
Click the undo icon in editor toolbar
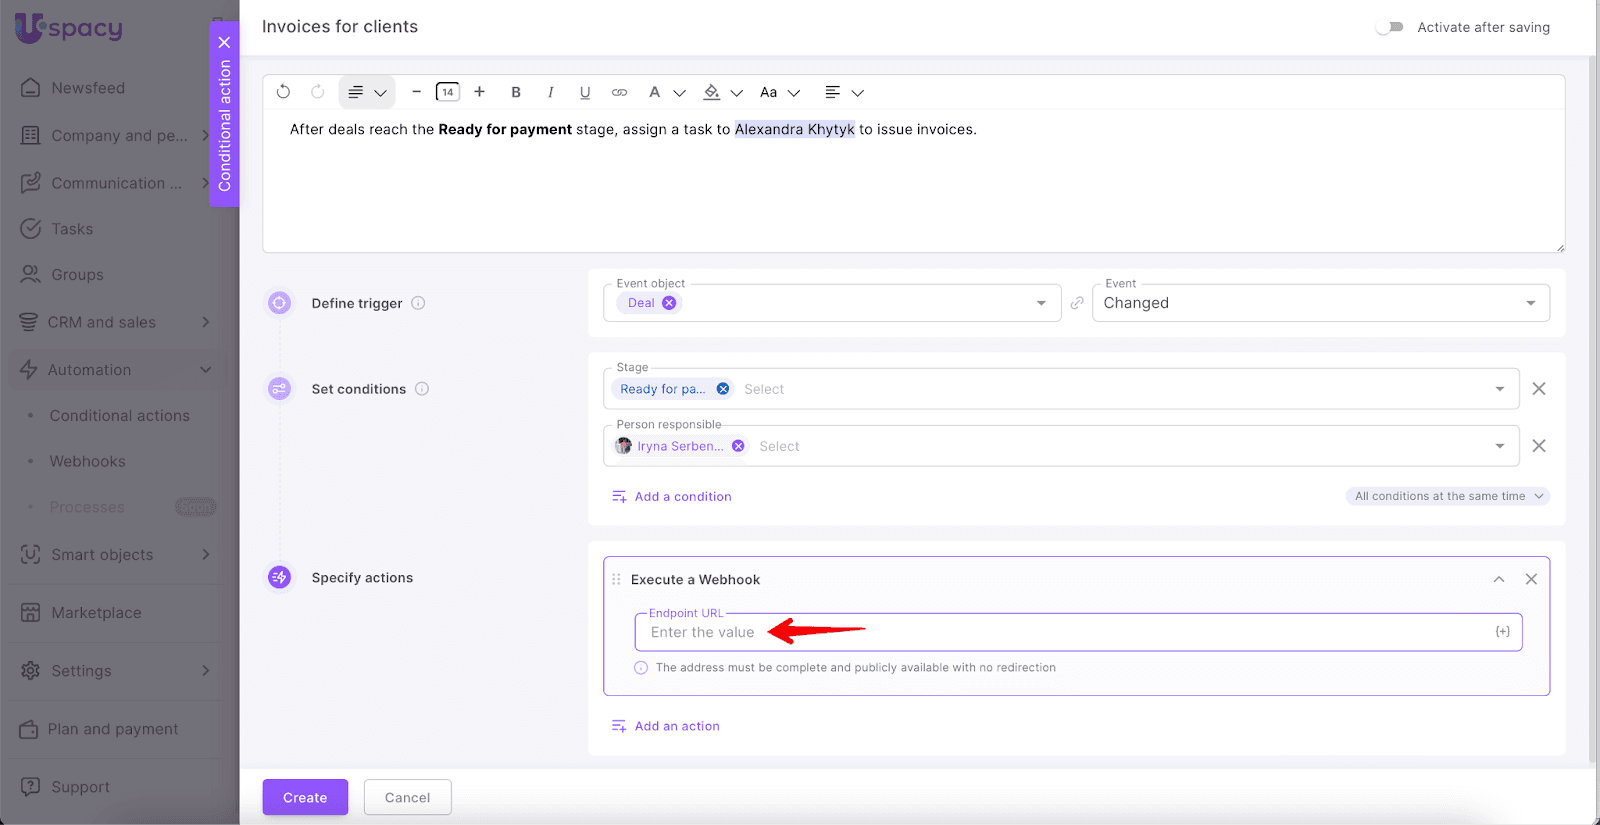pyautogui.click(x=283, y=92)
